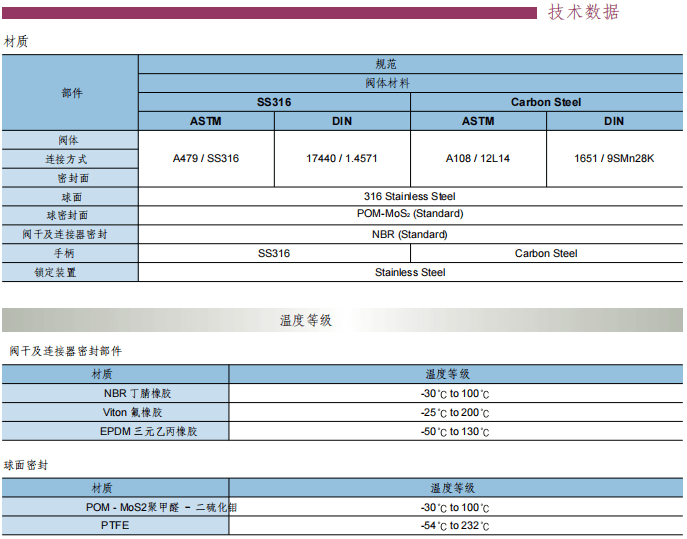
Task: Select the 1651 / 9SMn28K cell
Action: point(614,158)
